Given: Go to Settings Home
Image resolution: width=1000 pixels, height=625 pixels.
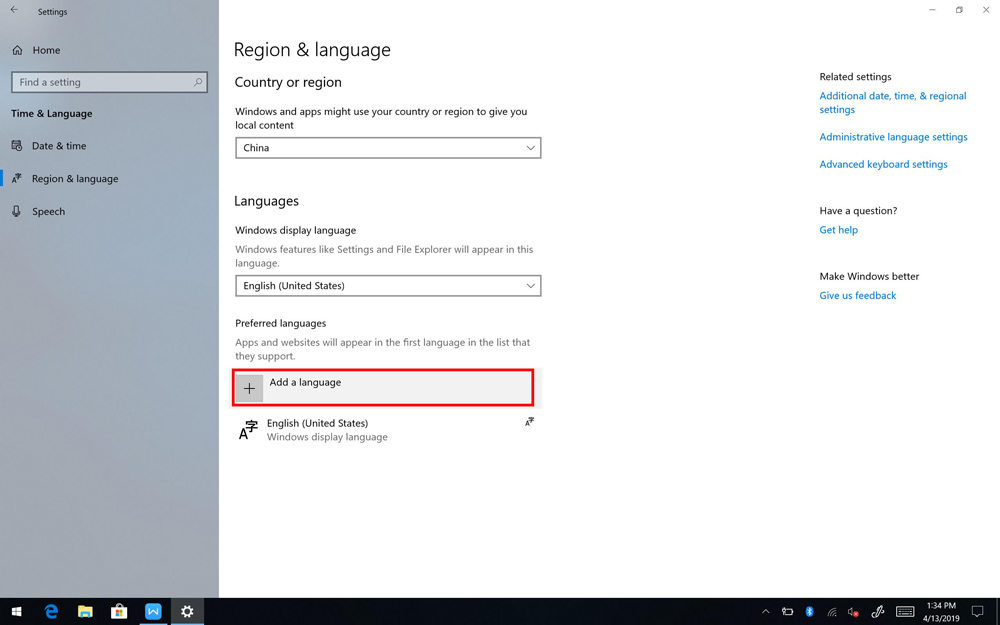Looking at the screenshot, I should coord(45,50).
